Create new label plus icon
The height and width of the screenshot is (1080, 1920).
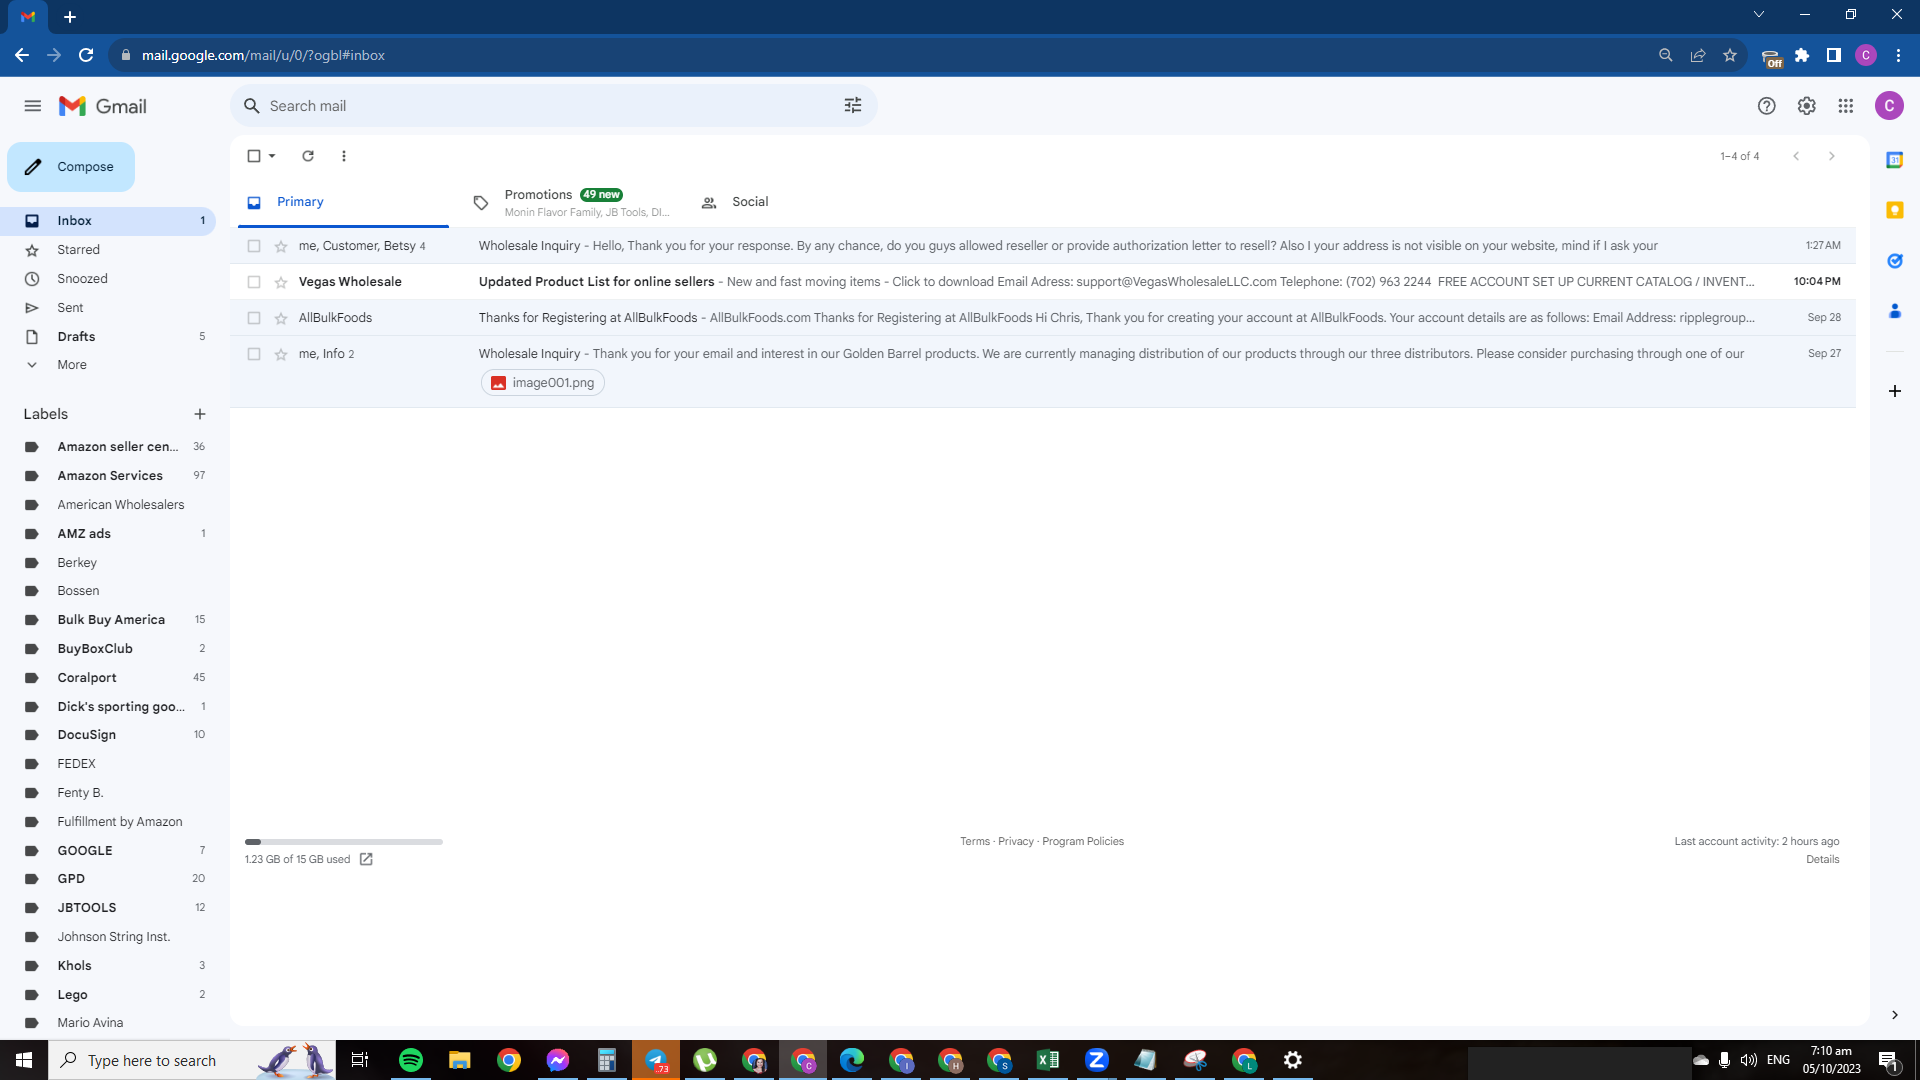click(x=200, y=414)
